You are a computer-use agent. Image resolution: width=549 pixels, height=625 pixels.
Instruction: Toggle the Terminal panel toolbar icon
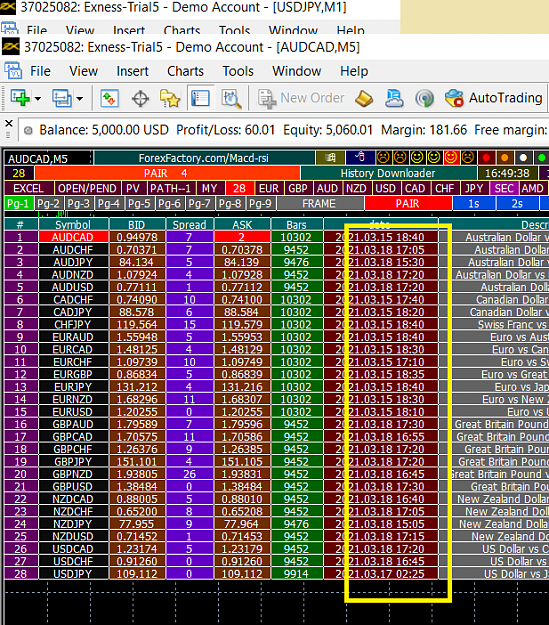point(201,98)
